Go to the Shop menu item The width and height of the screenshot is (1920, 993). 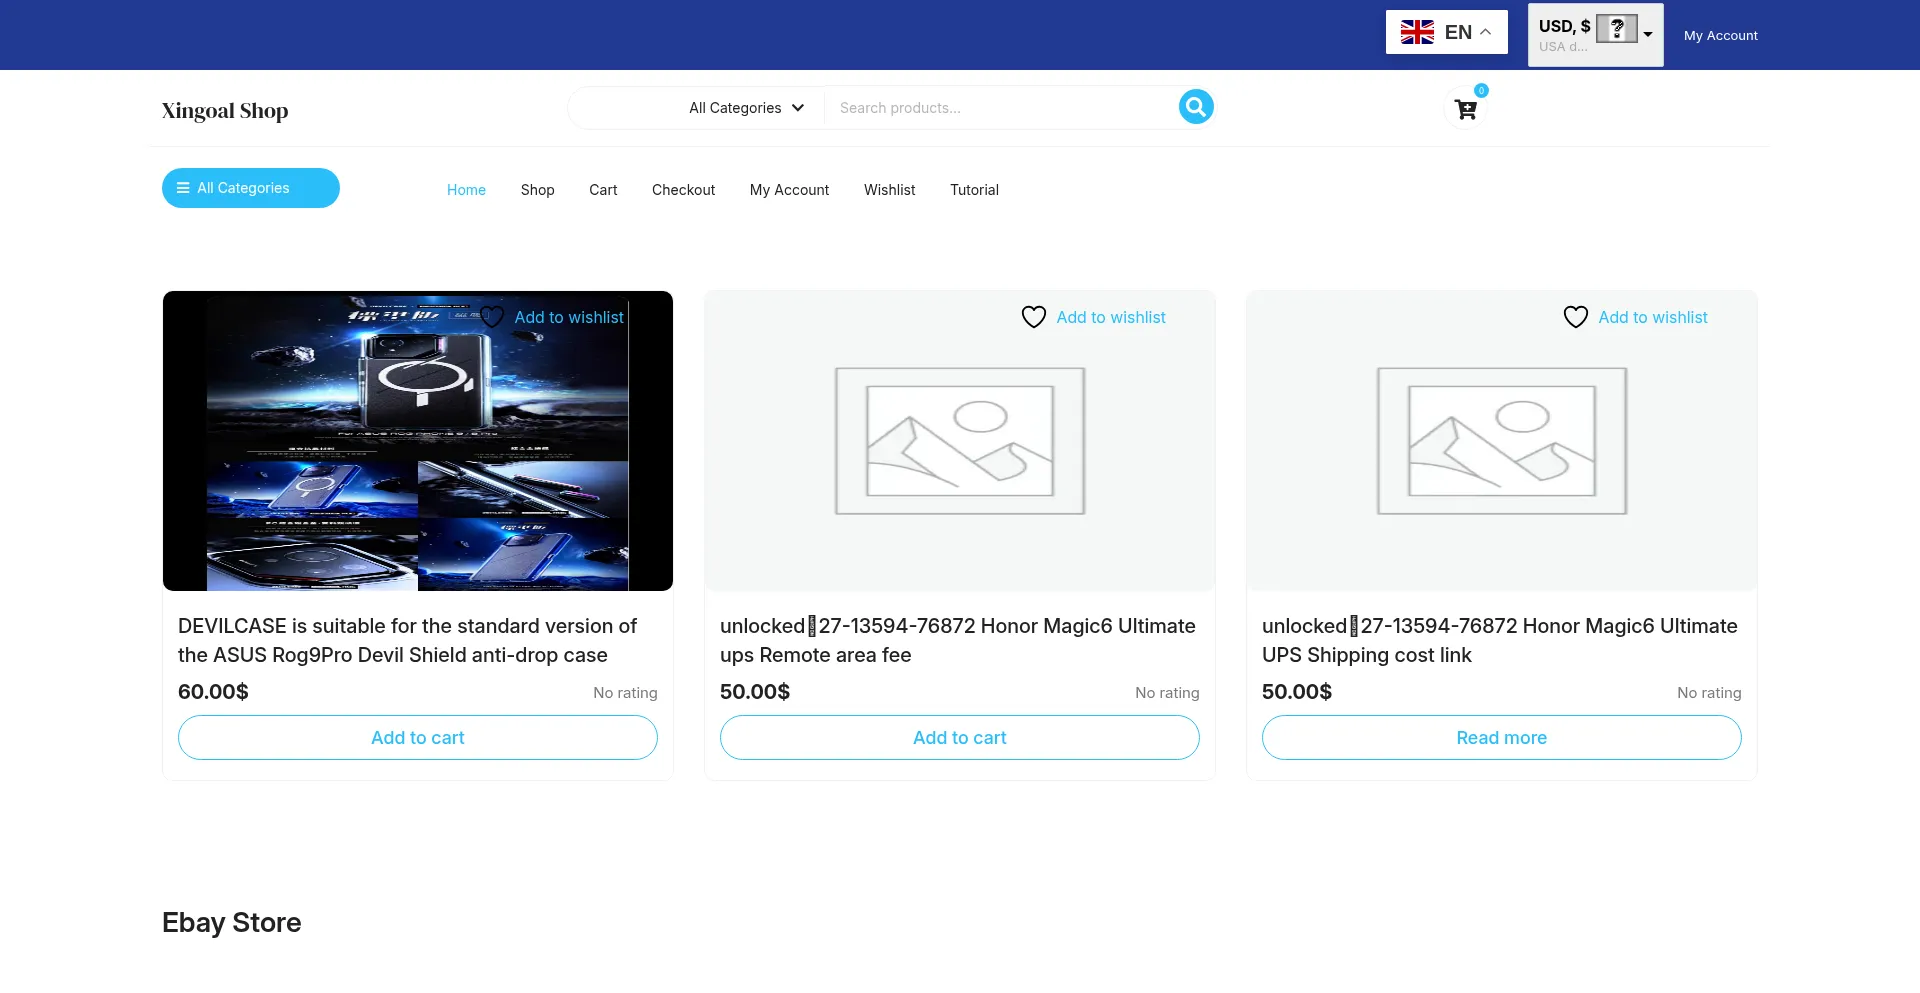(537, 190)
